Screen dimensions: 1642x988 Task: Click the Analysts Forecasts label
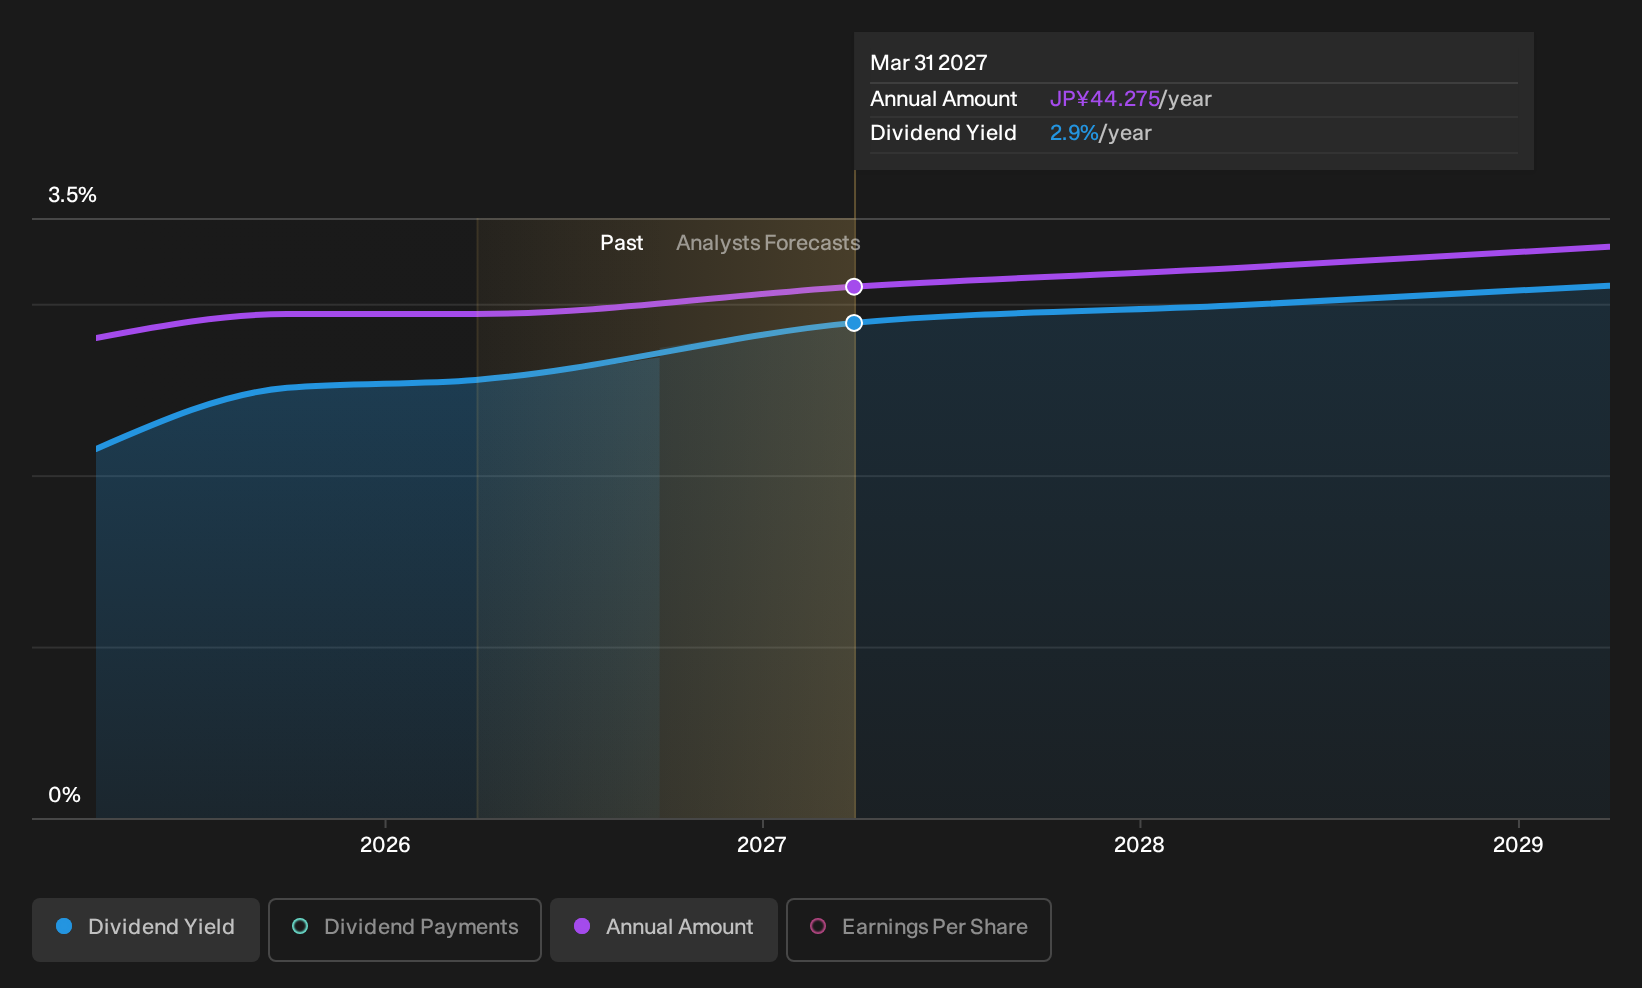[x=768, y=243]
